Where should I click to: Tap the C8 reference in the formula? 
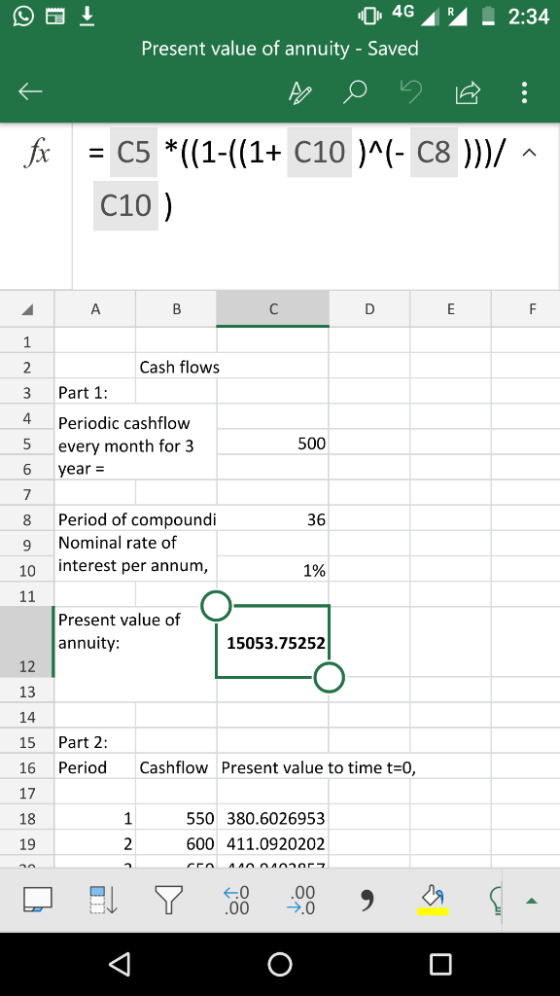click(434, 152)
